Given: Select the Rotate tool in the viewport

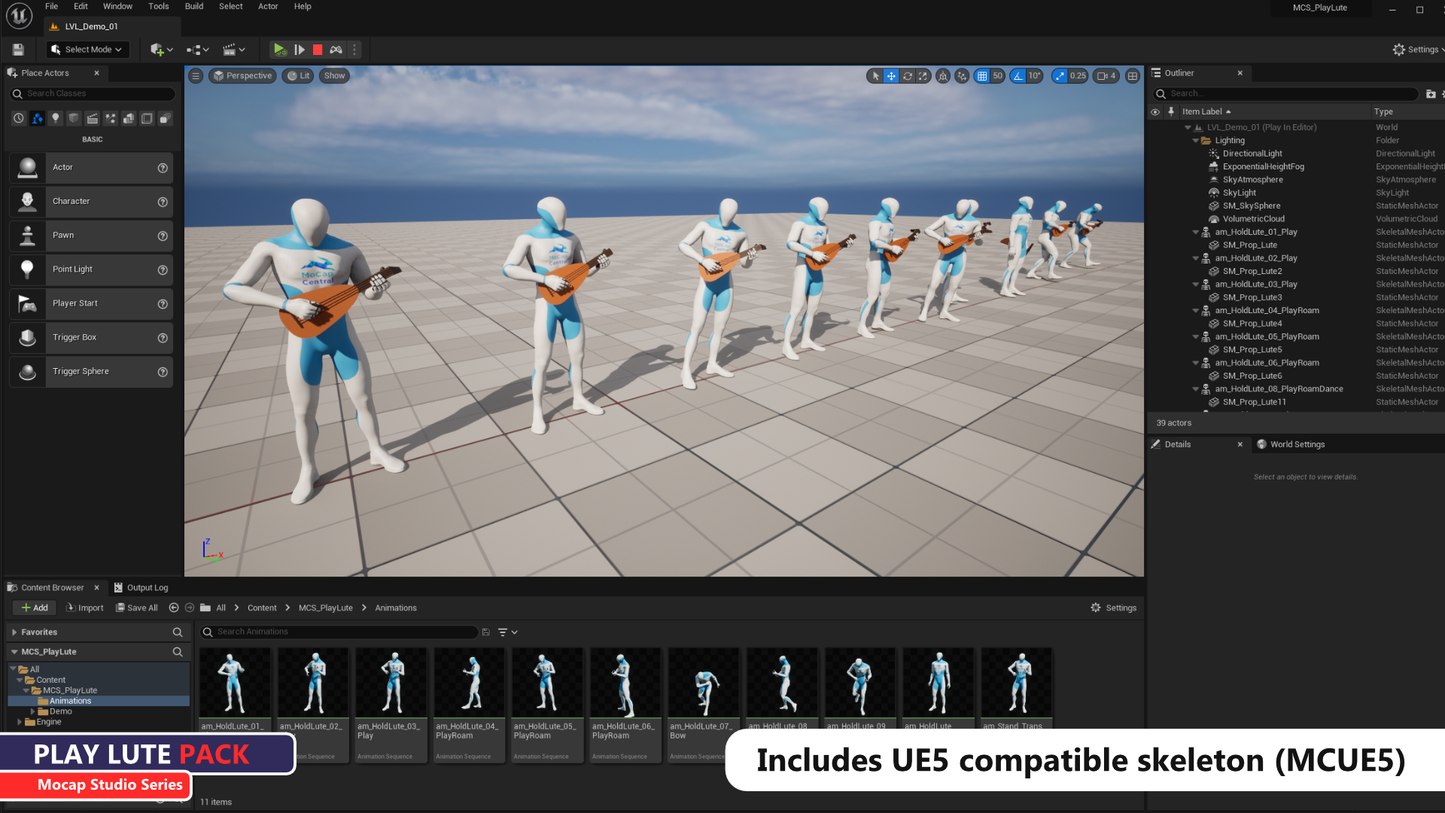Looking at the screenshot, I should tap(908, 75).
